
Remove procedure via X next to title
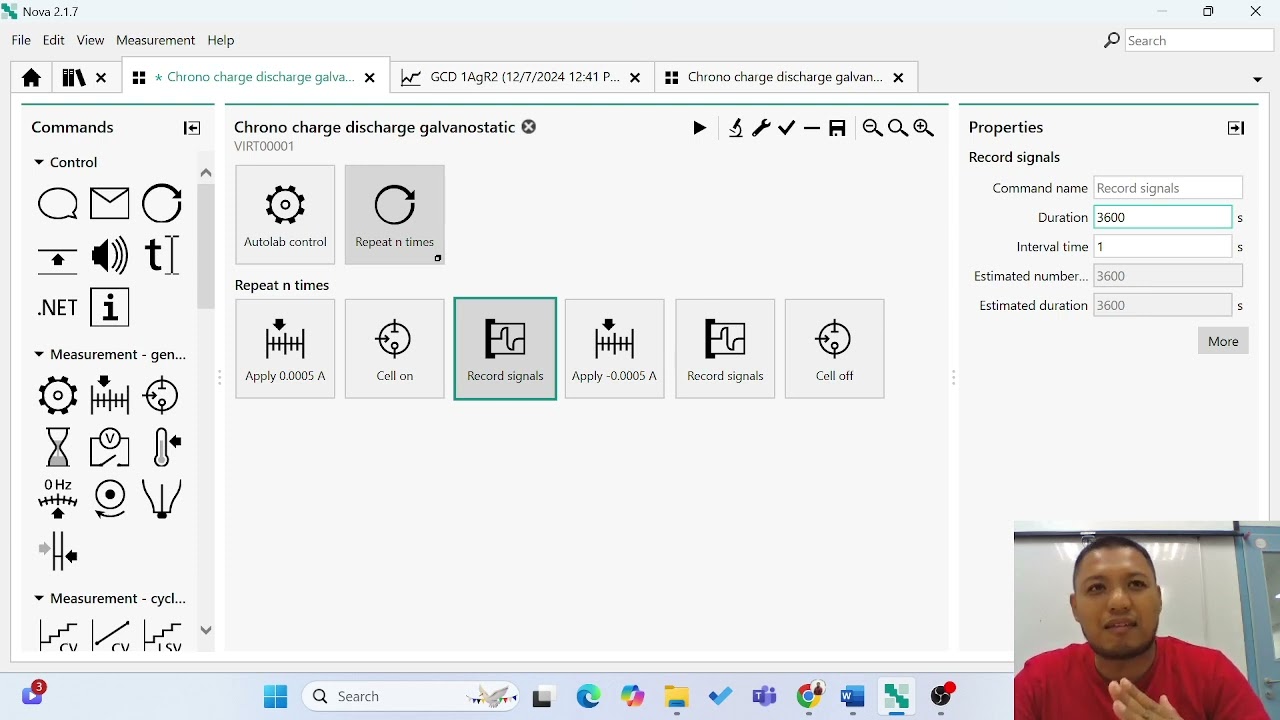click(529, 127)
